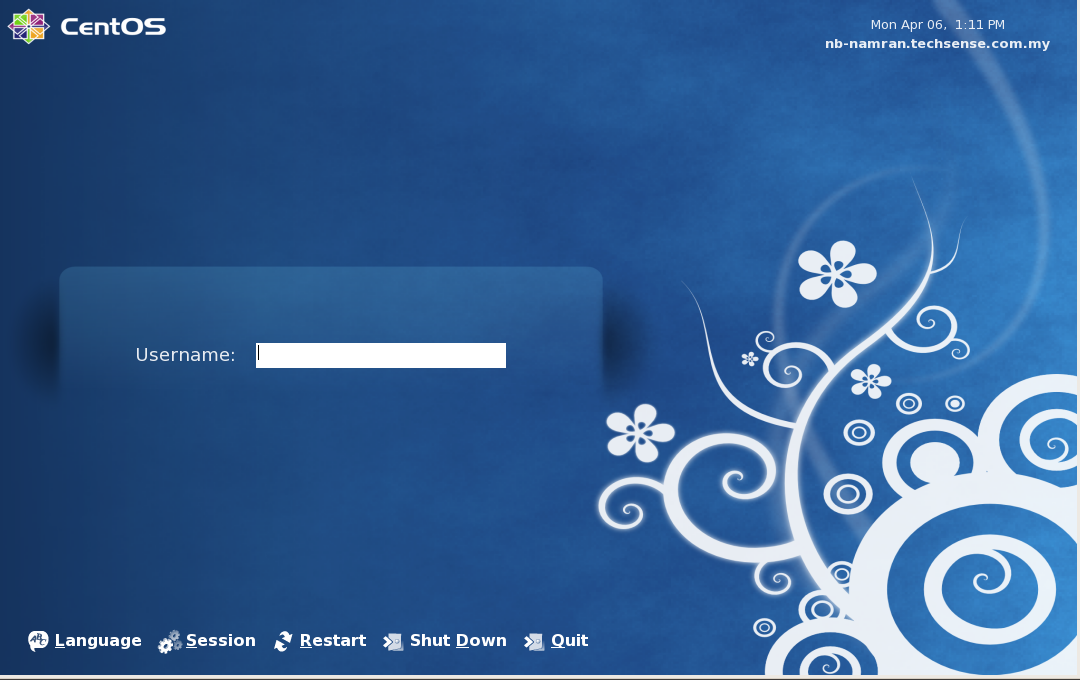Click the Shut Down icon
Viewport: 1080px width, 680px height.
click(x=393, y=641)
